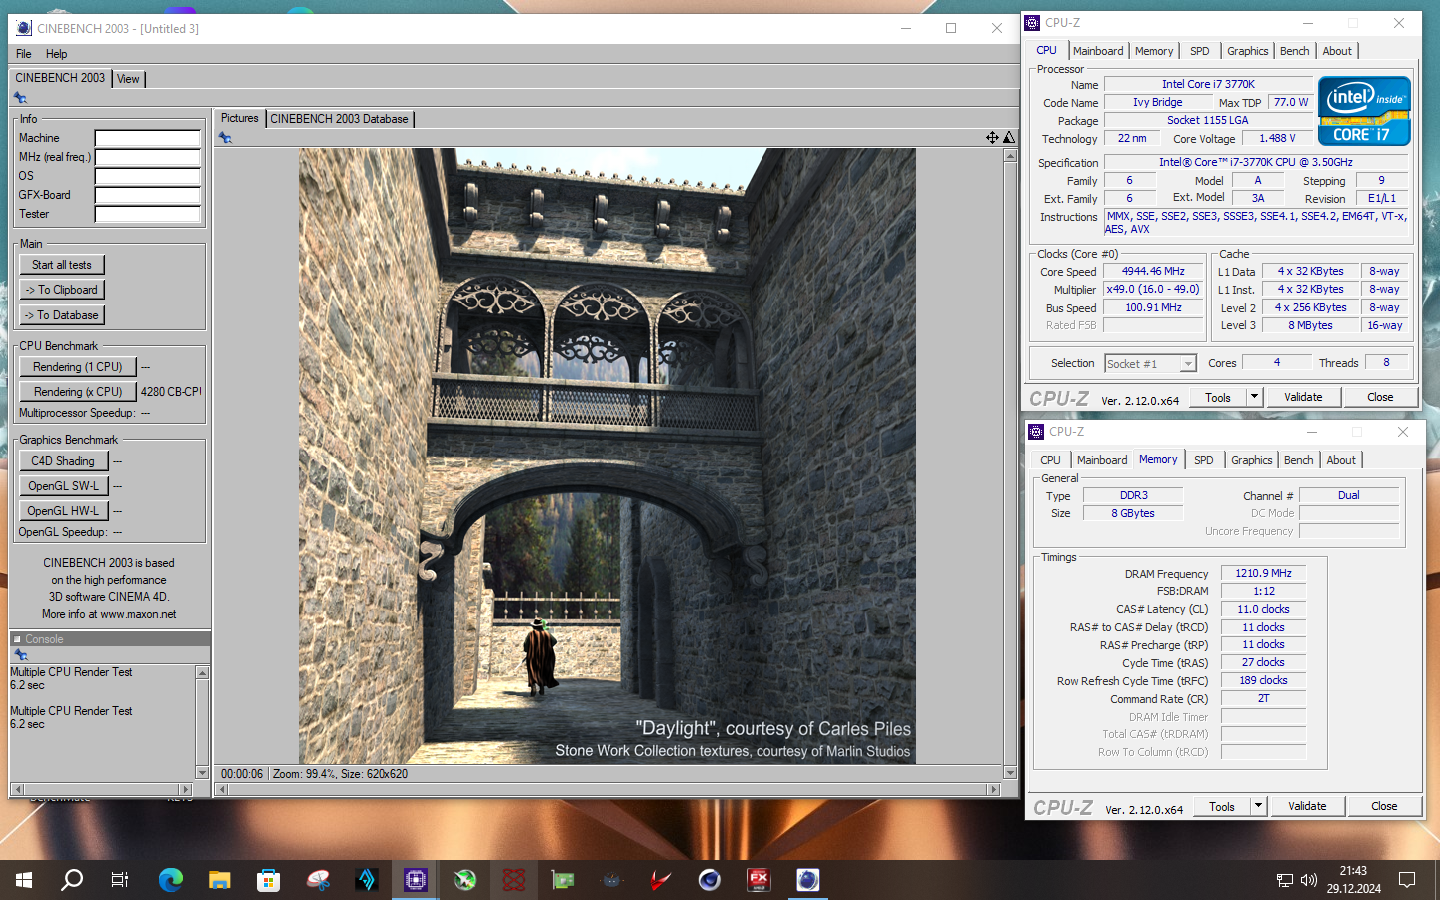Click the red FX taskbar icon
Screen dimensions: 1440x900
click(x=759, y=880)
